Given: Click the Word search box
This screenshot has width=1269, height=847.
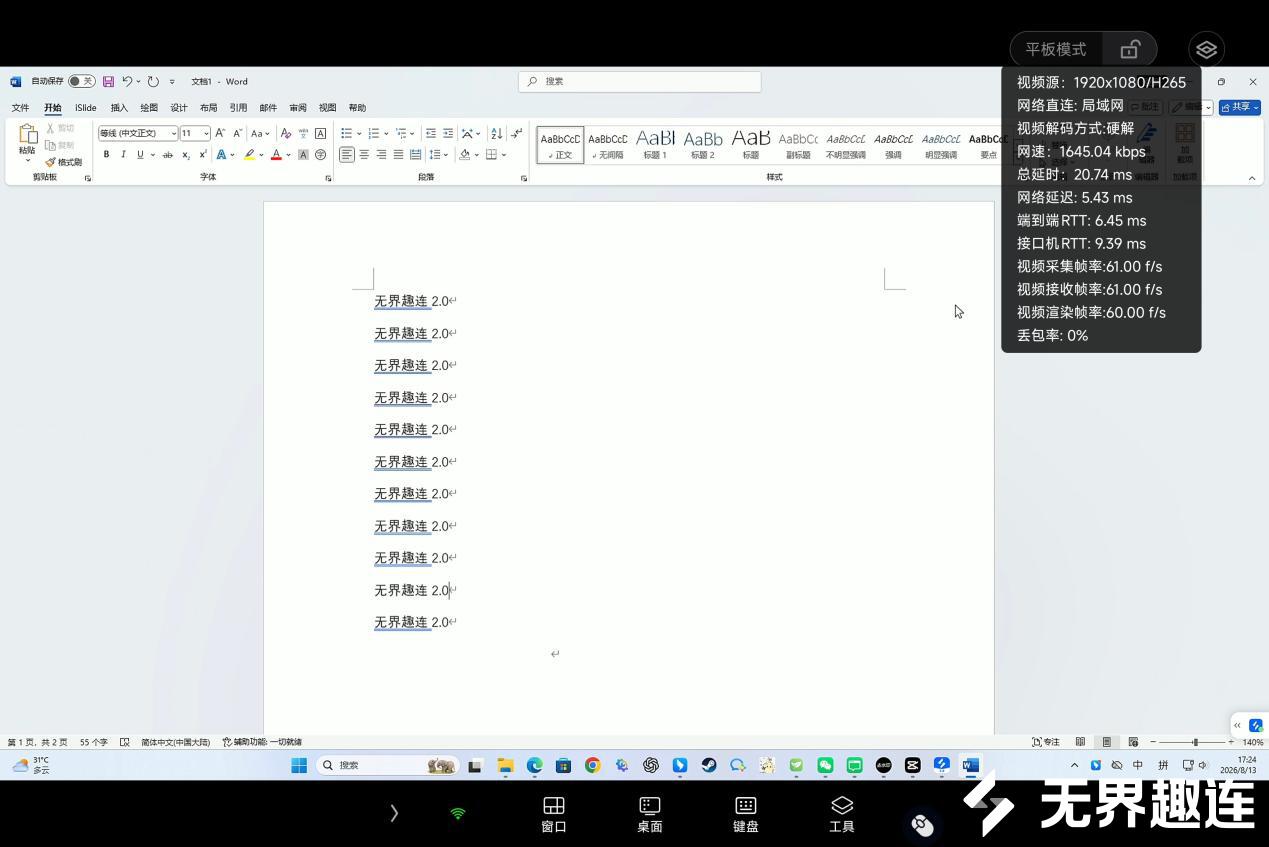Looking at the screenshot, I should [x=640, y=82].
